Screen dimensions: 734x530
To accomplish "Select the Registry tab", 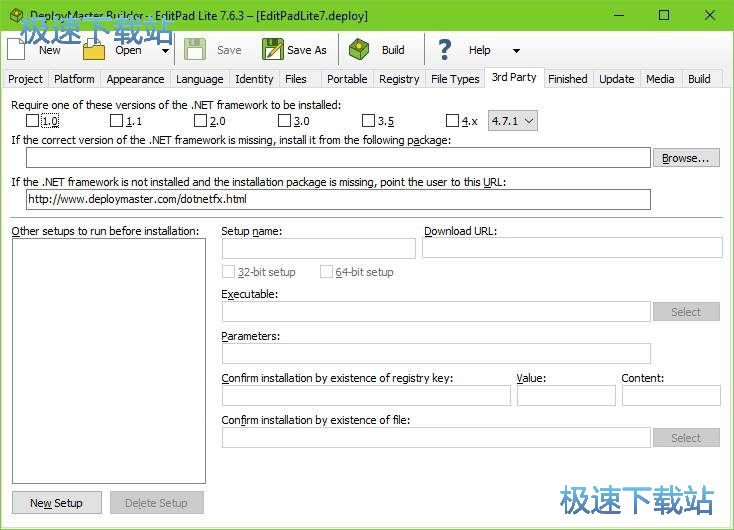I will click(x=399, y=79).
